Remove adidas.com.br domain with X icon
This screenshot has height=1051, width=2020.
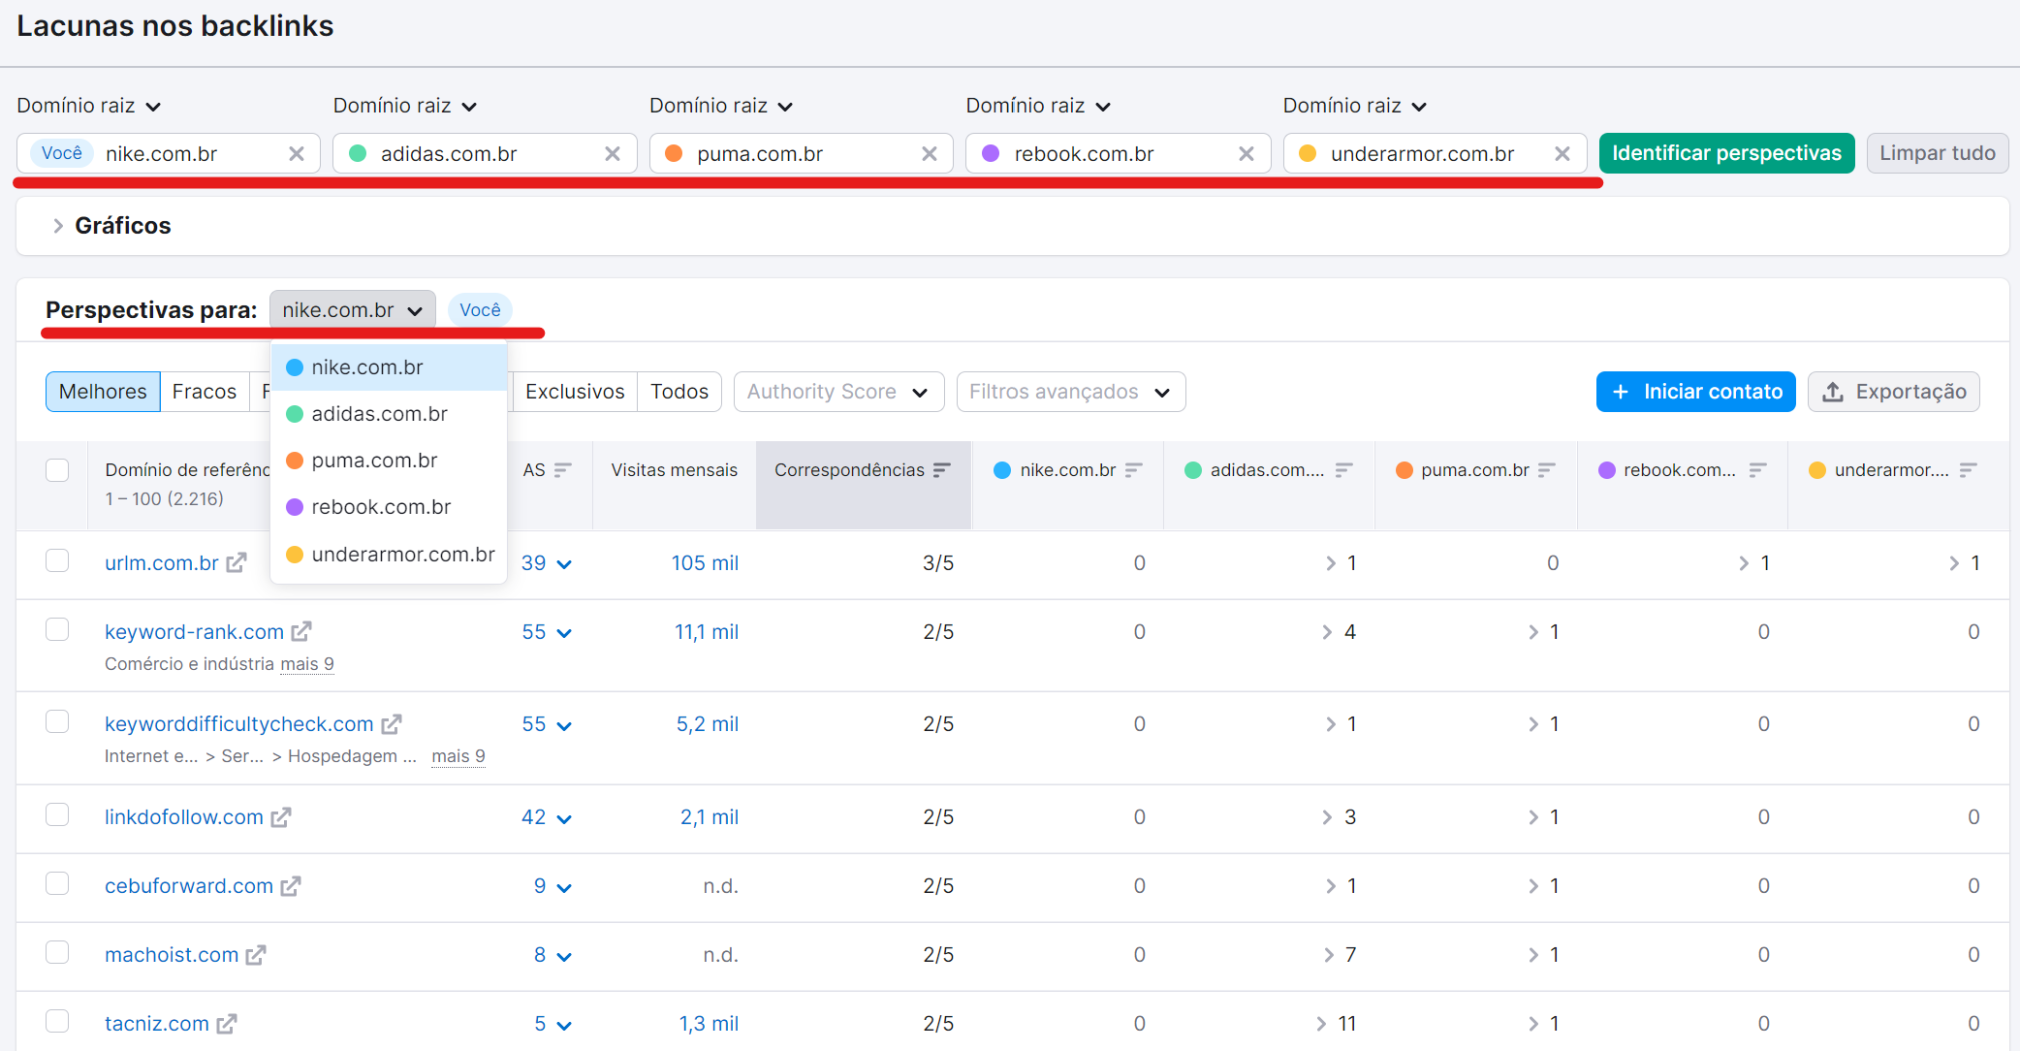(x=612, y=153)
